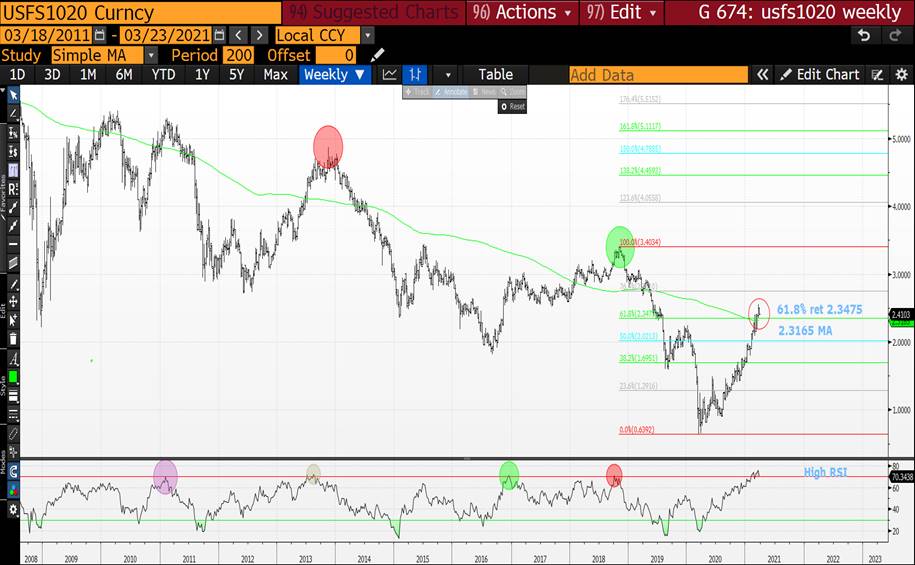Switch to bar chart type icon
The image size is (915, 565).
[415, 75]
